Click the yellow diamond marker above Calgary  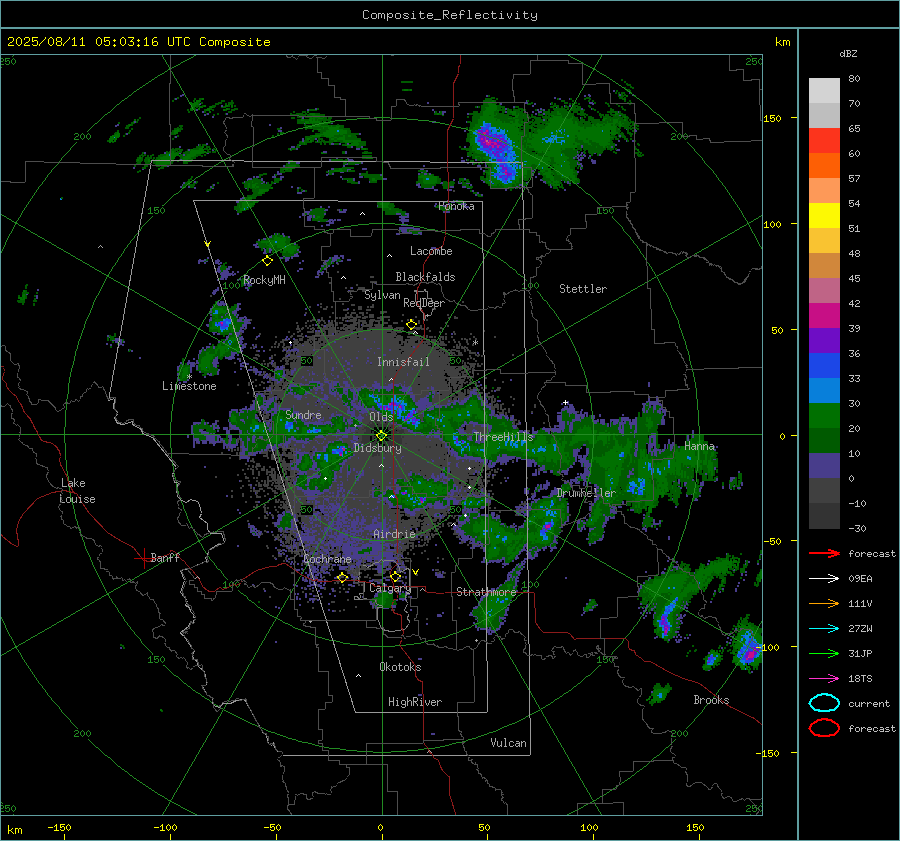point(395,576)
